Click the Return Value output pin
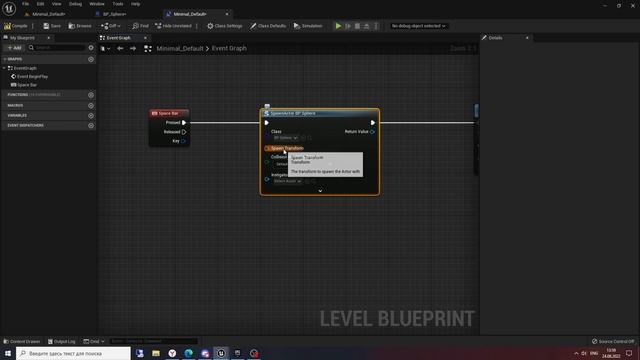Image resolution: width=640 pixels, height=360 pixels. tap(373, 131)
